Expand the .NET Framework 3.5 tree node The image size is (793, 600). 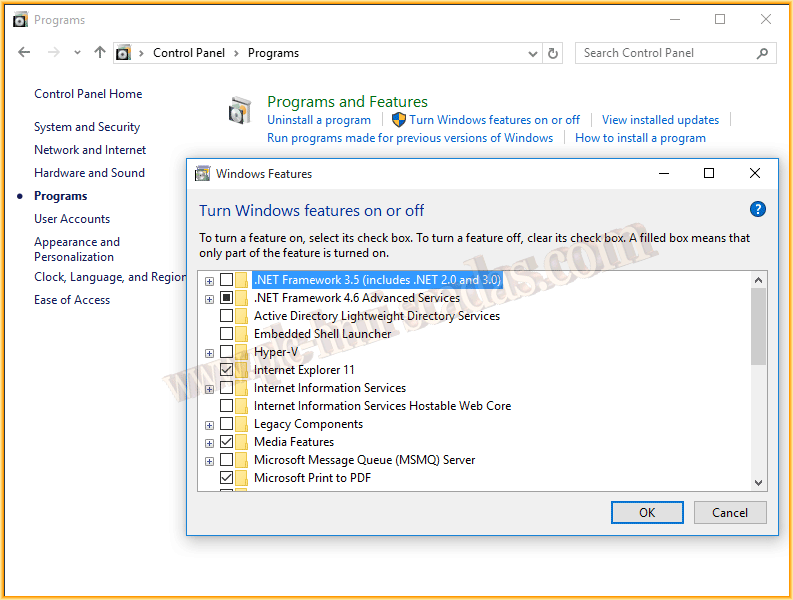(x=209, y=280)
